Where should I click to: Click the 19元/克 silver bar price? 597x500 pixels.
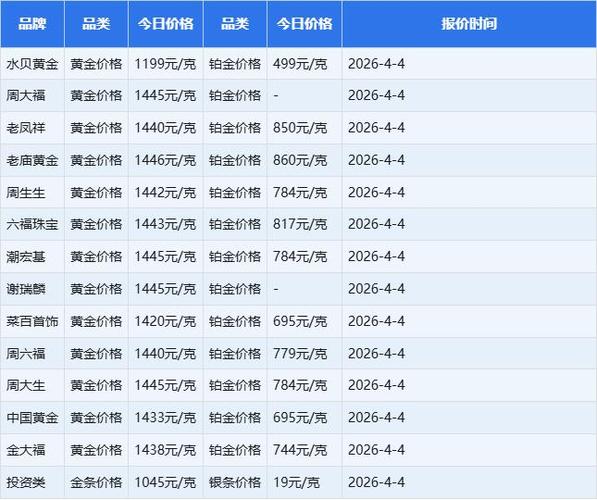coord(296,482)
